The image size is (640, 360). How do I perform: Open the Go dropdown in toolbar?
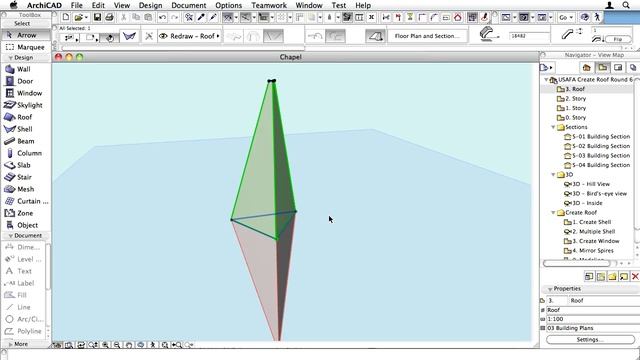coord(566,17)
